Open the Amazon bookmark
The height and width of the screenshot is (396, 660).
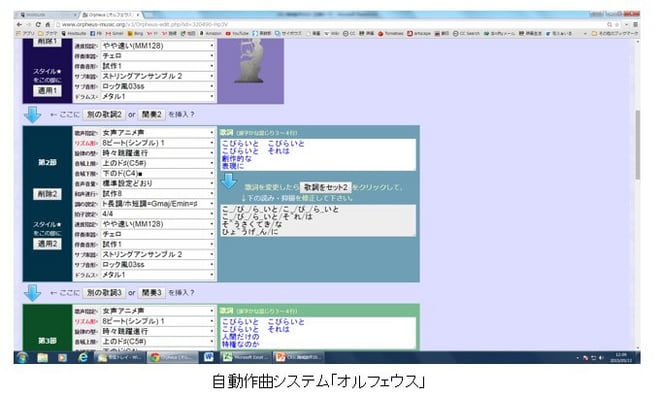pos(210,33)
